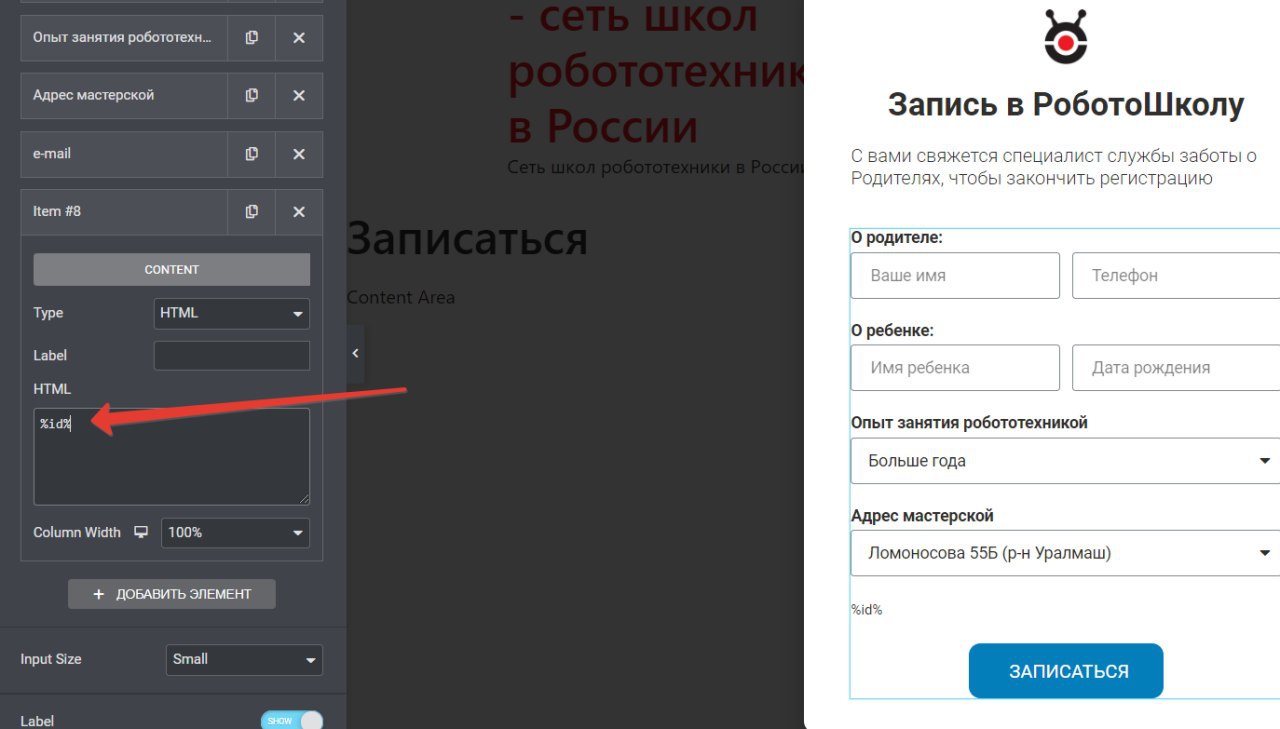Click the ЗАПИСАТЬСЯ submit button
This screenshot has width=1280, height=729.
(x=1066, y=671)
